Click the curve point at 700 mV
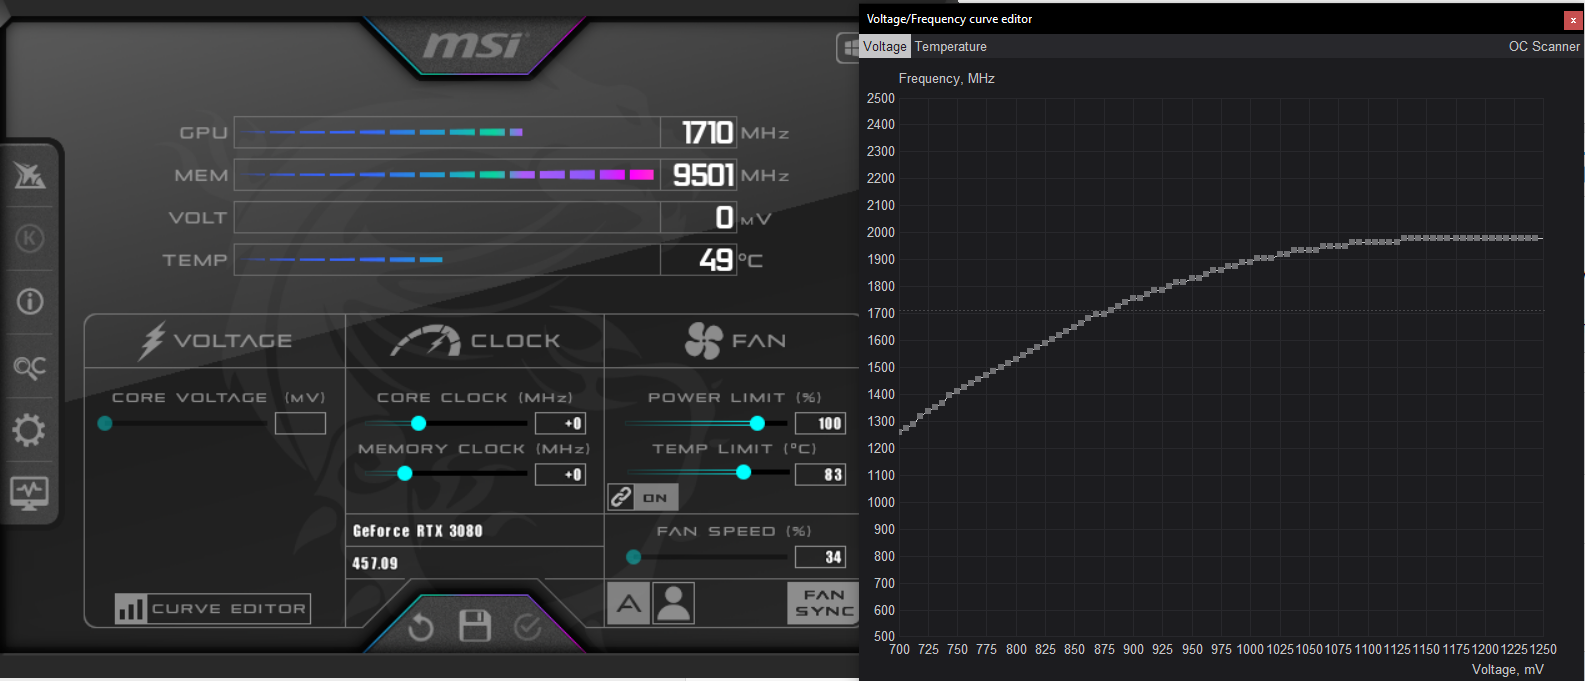 pyautogui.click(x=901, y=431)
